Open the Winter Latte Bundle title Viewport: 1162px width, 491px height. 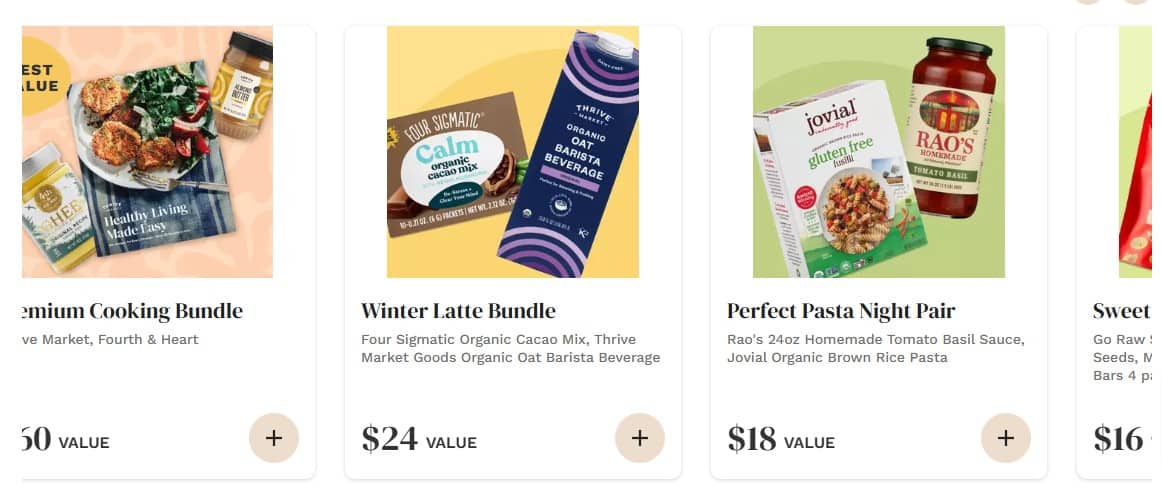click(x=458, y=310)
